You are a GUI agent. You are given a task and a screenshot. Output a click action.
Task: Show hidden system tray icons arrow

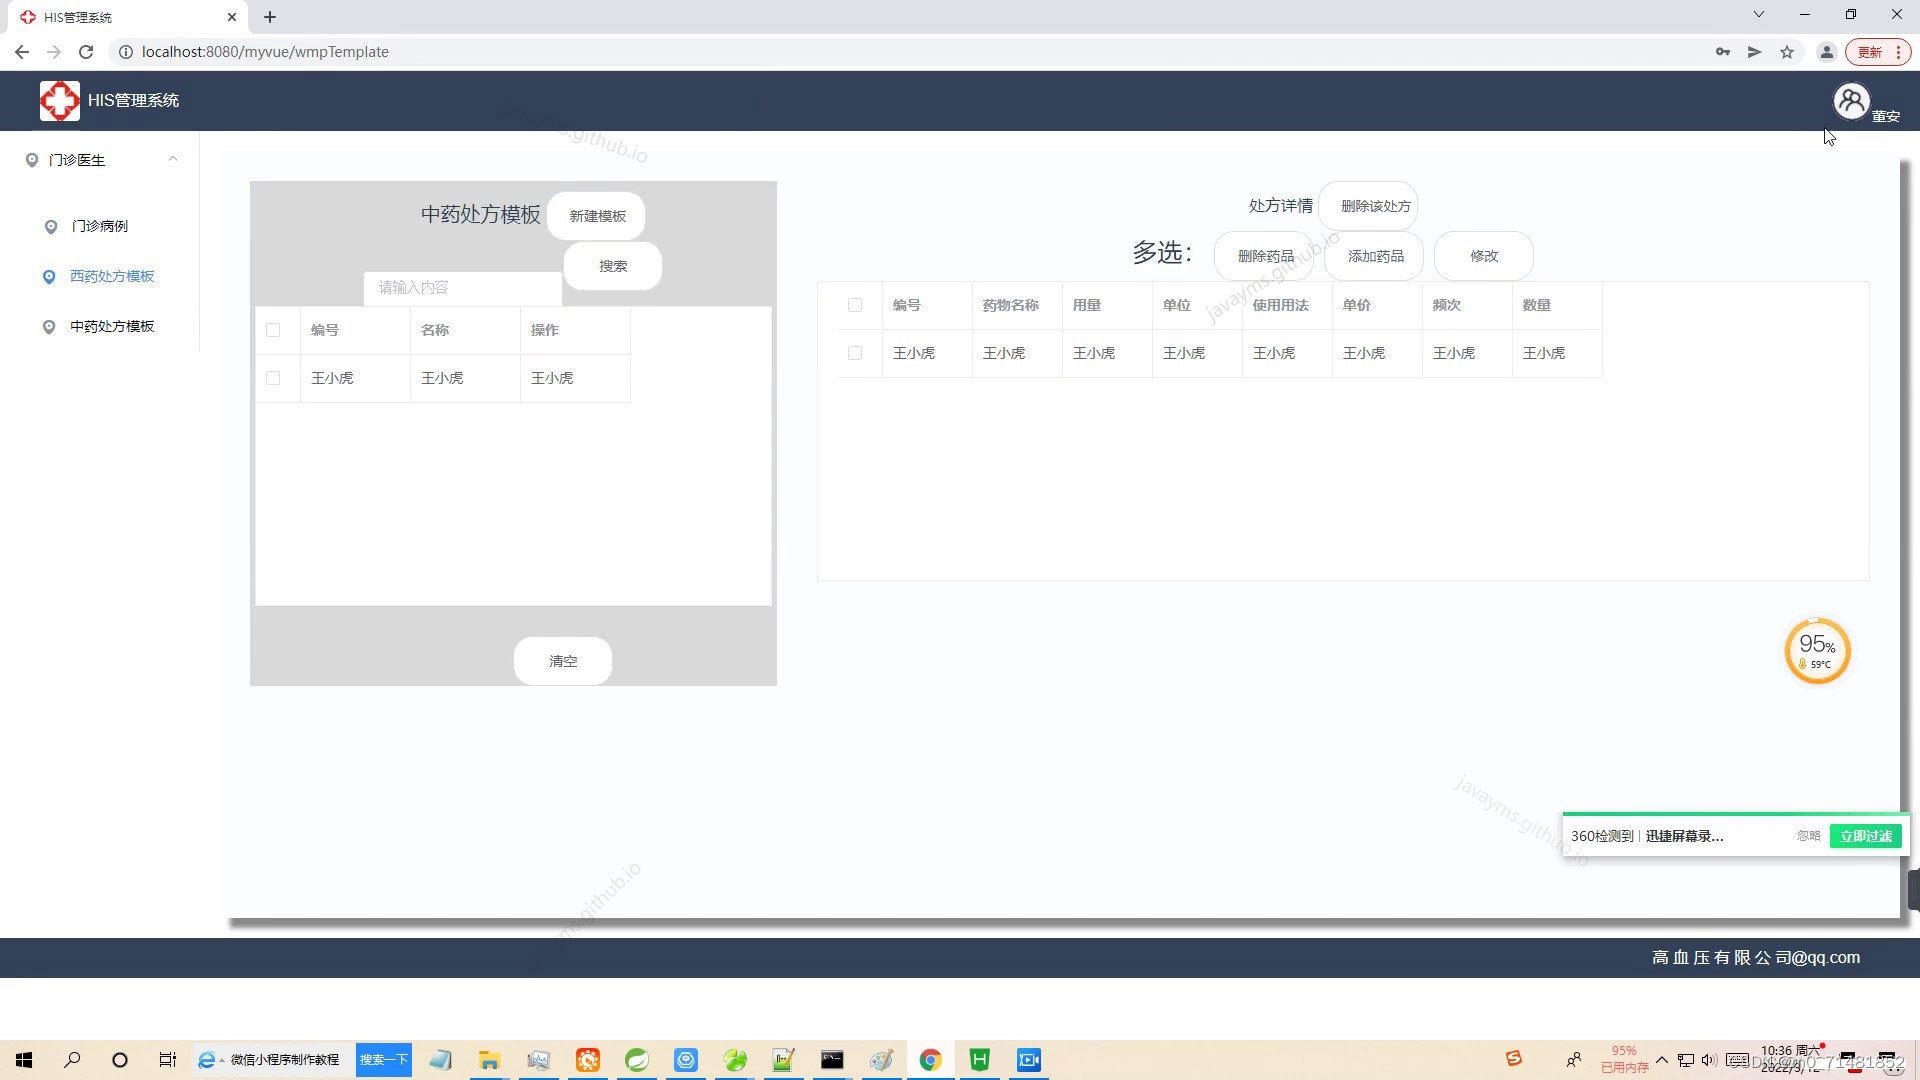1662,1060
